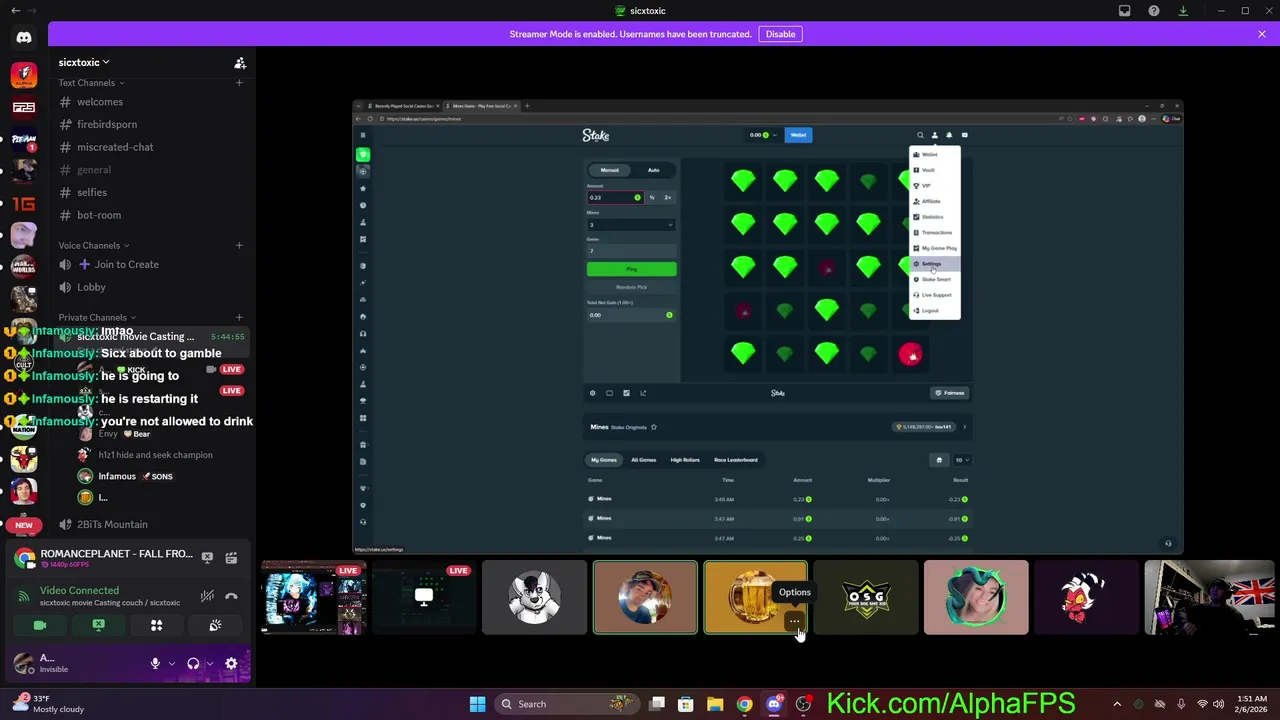Click Live Support in Stake menu
Screen dimensions: 1280x720
click(x=935, y=295)
